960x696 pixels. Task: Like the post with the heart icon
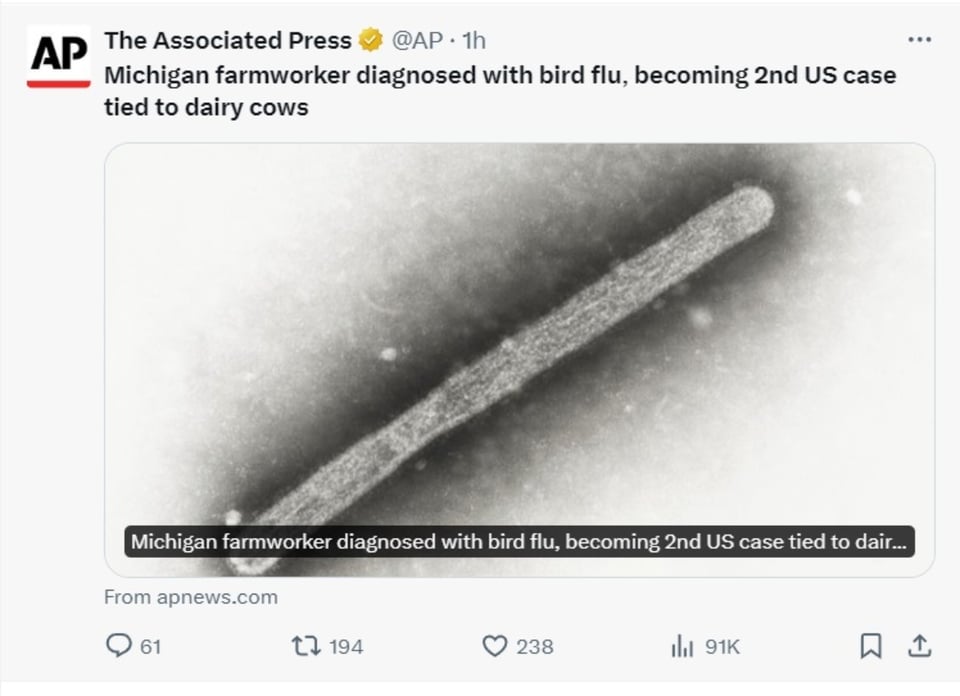click(495, 646)
